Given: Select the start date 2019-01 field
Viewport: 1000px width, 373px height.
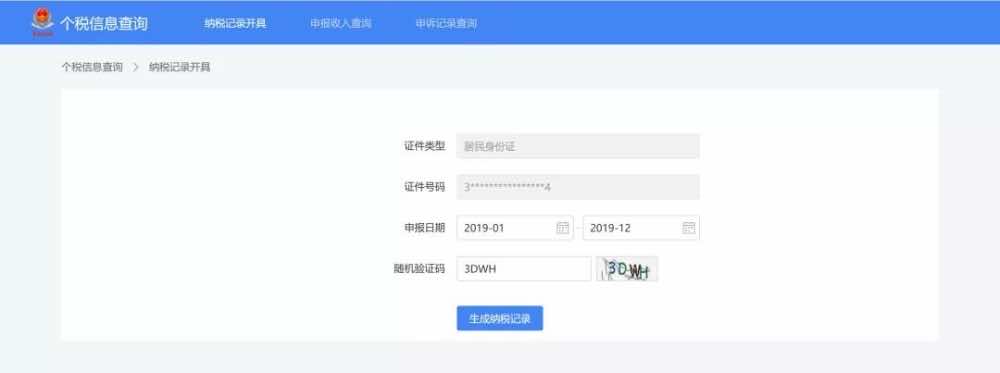Looking at the screenshot, I should pyautogui.click(x=515, y=228).
